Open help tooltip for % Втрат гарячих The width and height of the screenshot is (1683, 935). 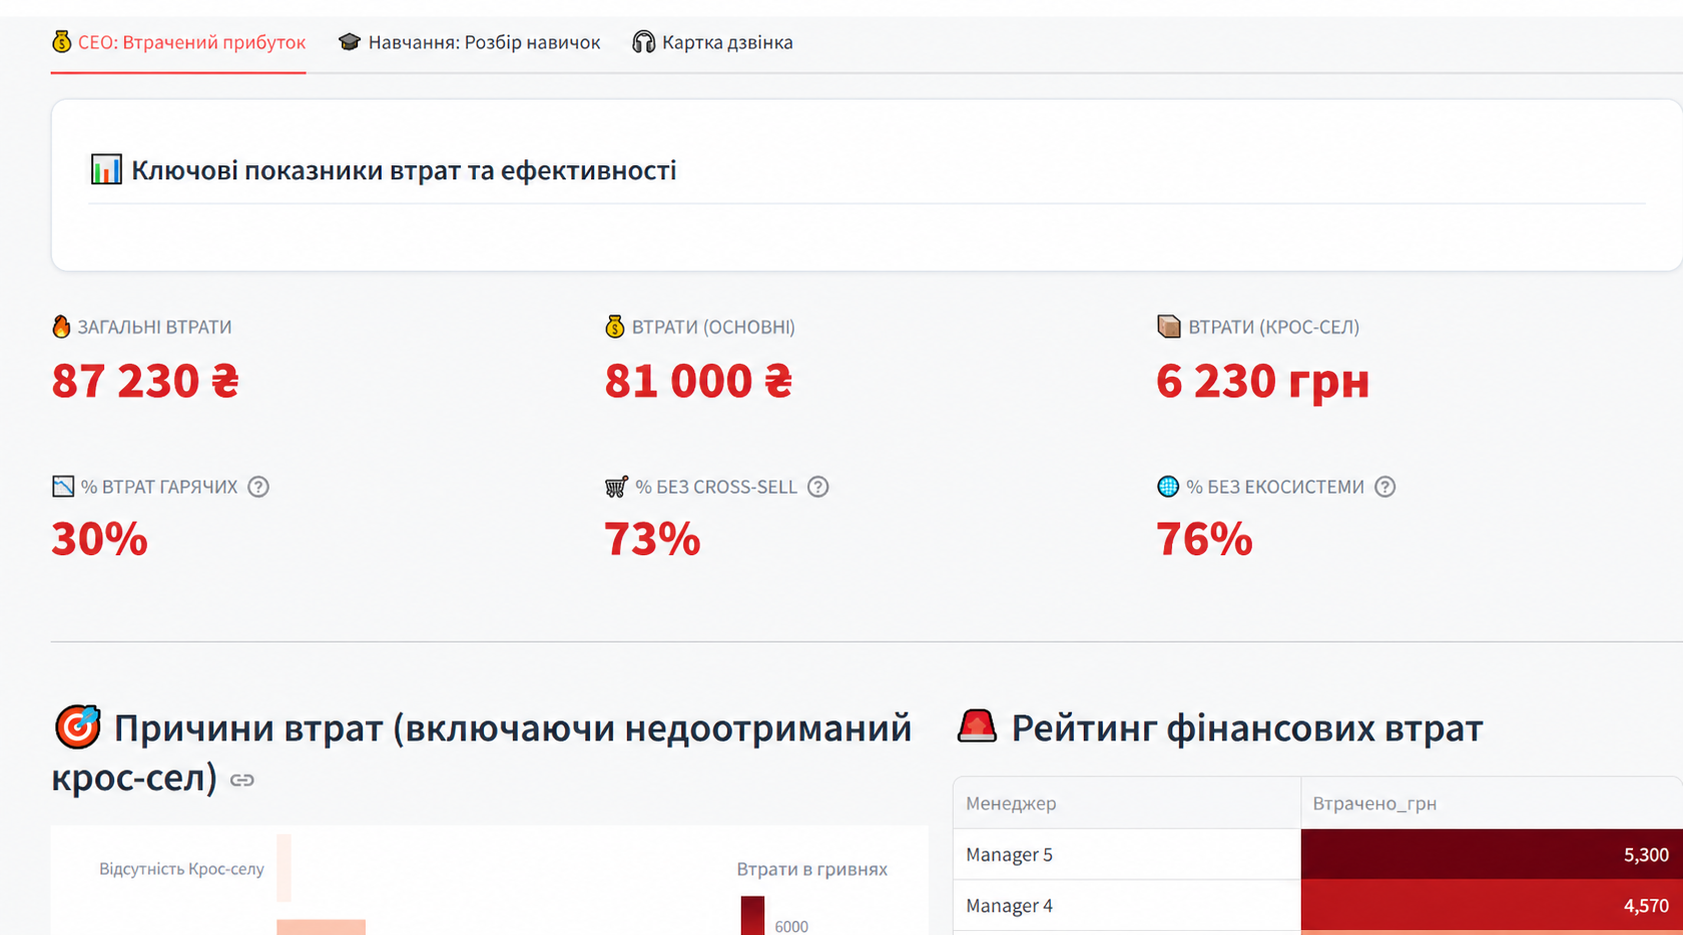point(258,487)
